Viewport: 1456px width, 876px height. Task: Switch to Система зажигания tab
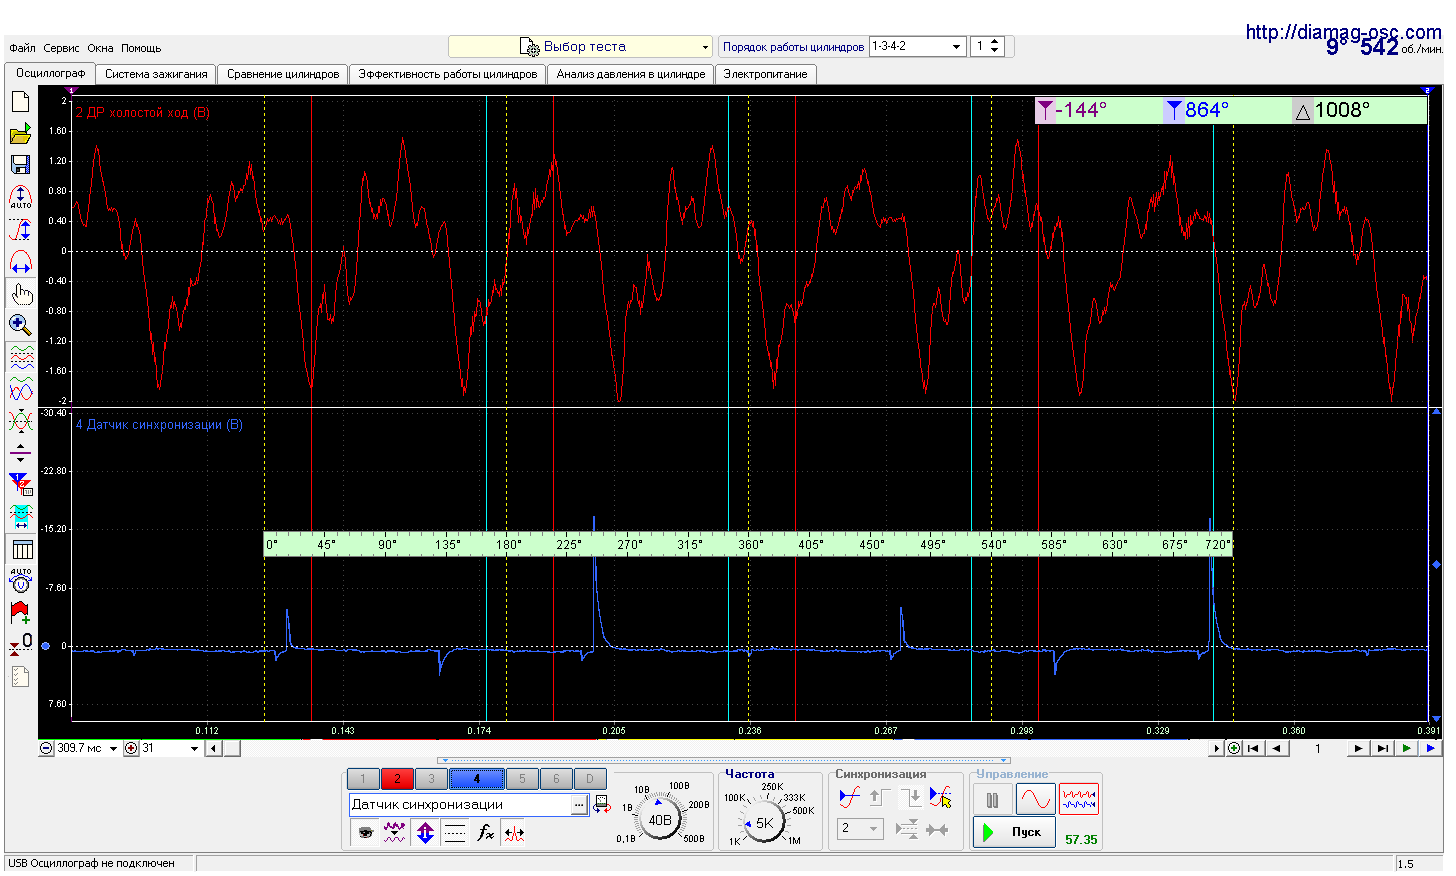(156, 74)
